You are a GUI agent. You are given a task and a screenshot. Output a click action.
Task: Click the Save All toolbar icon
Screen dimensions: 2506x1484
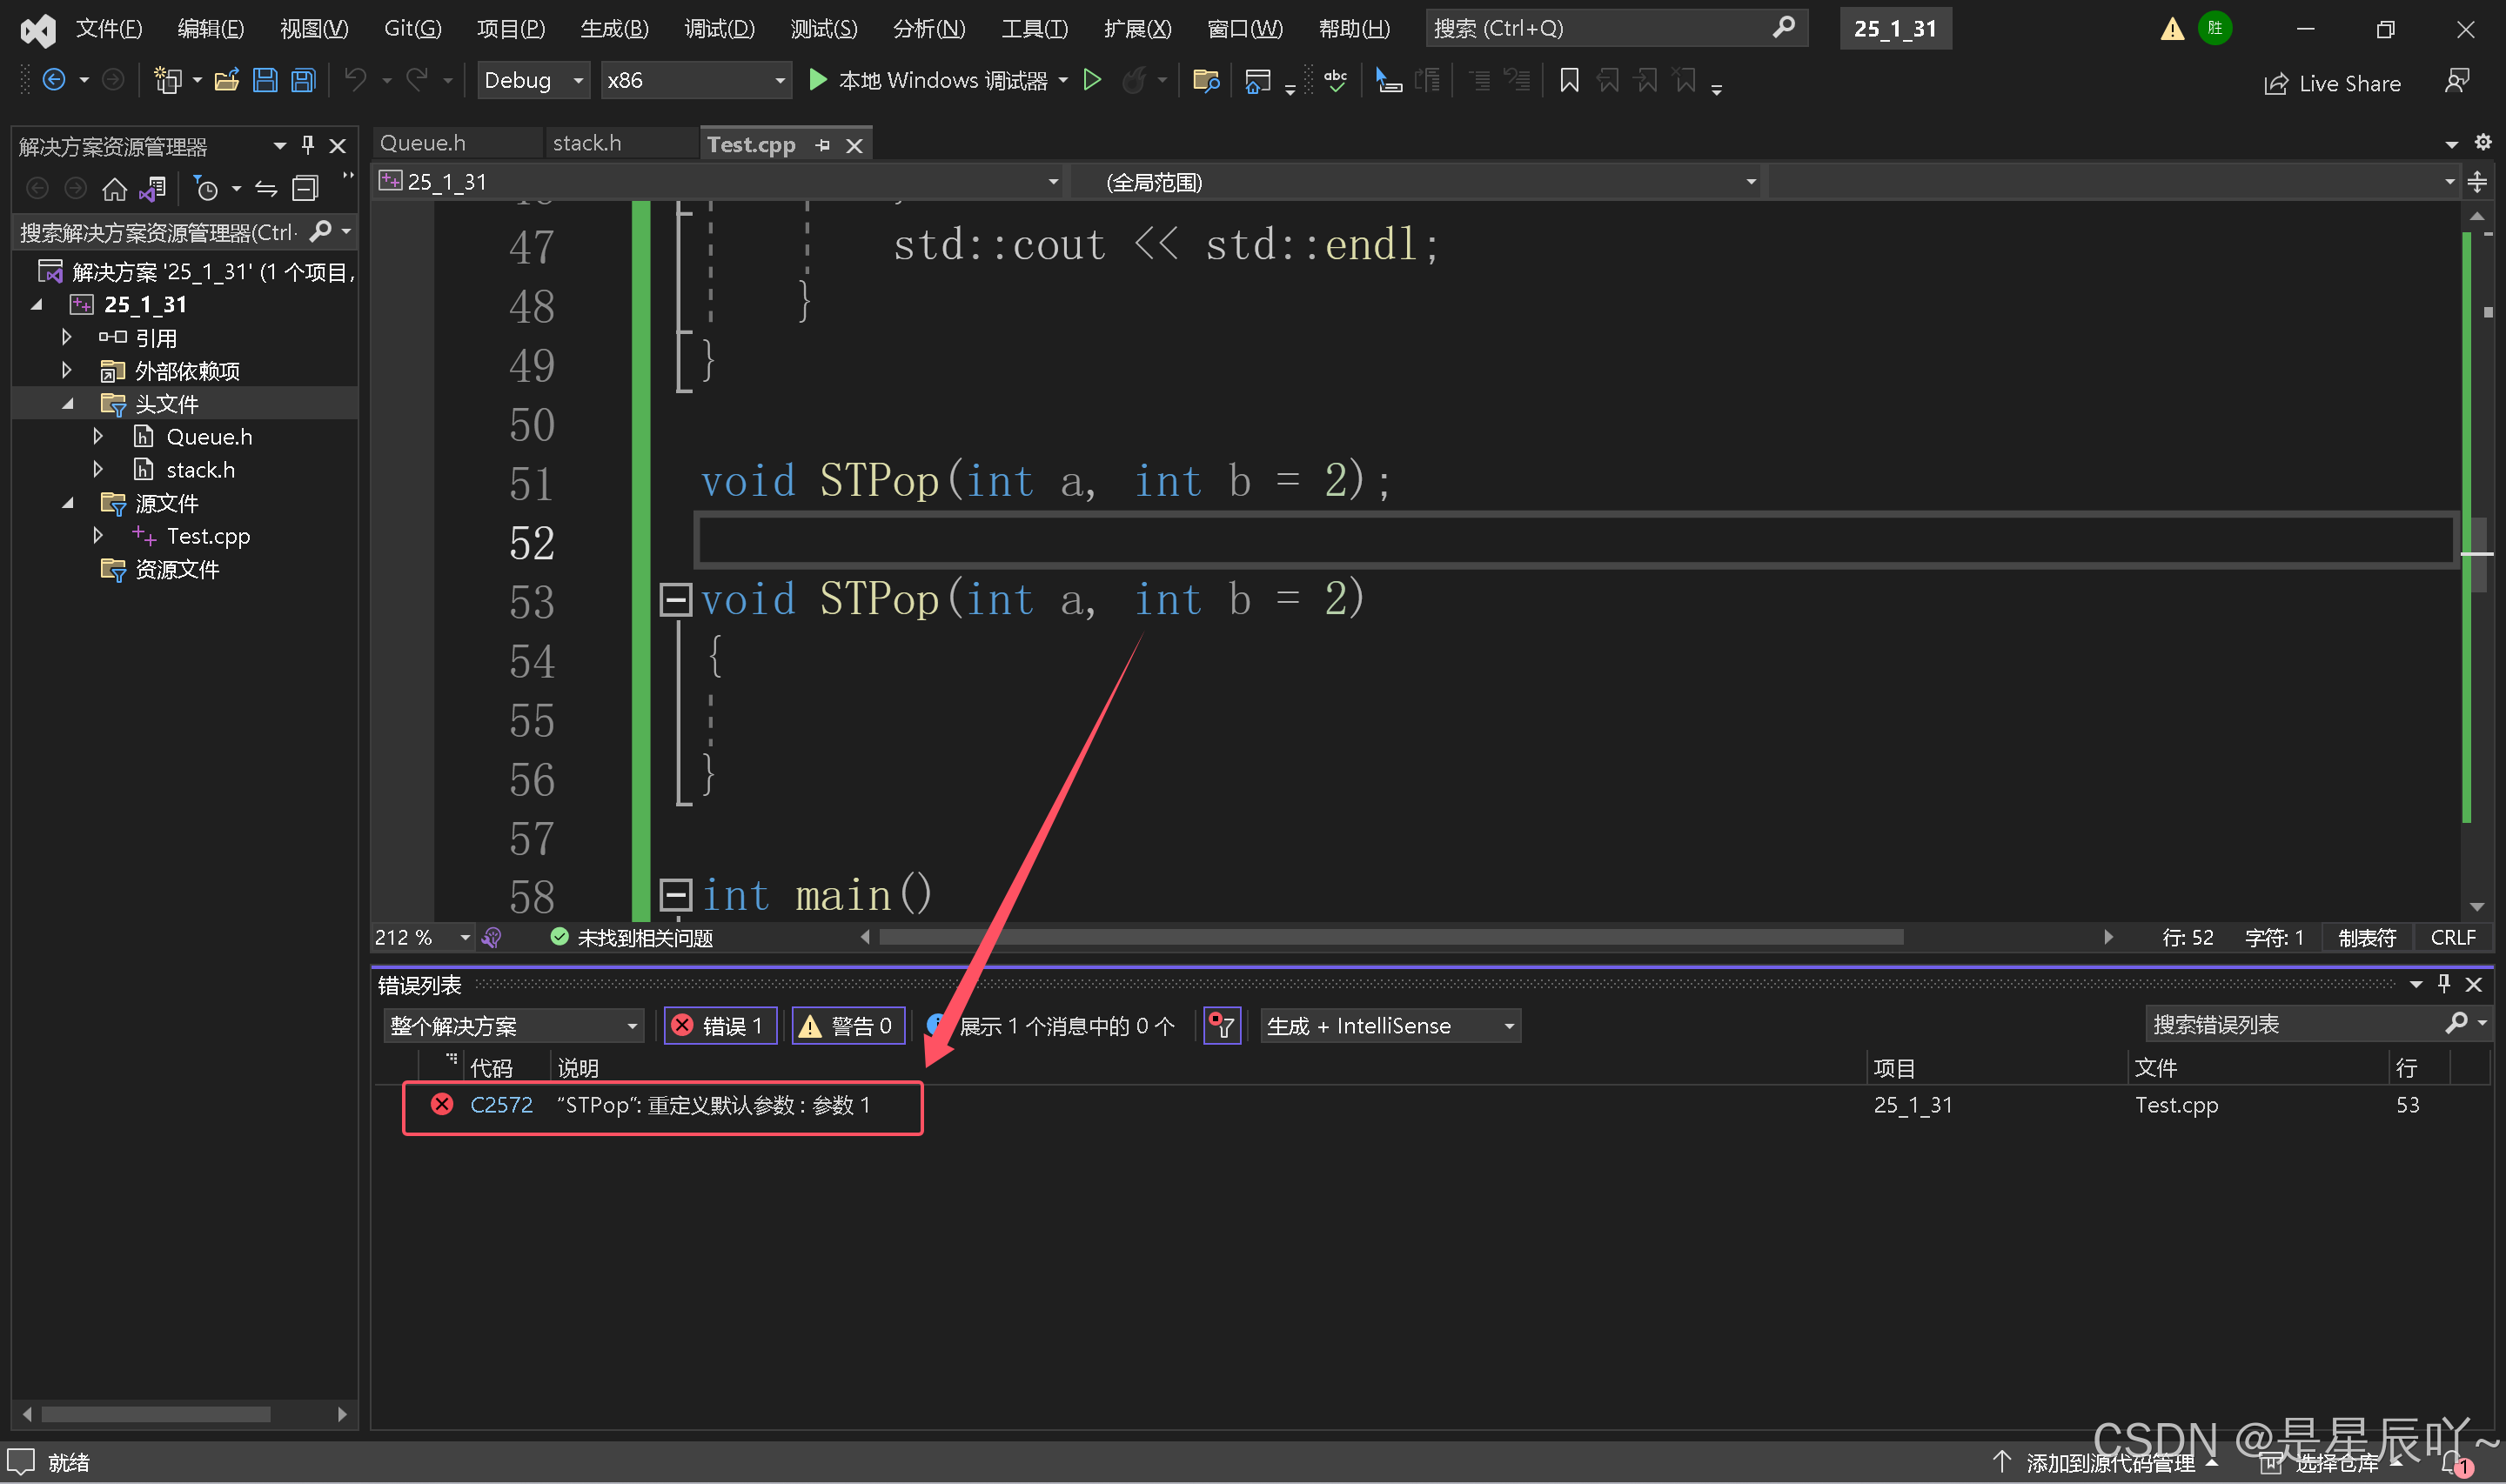click(x=303, y=80)
